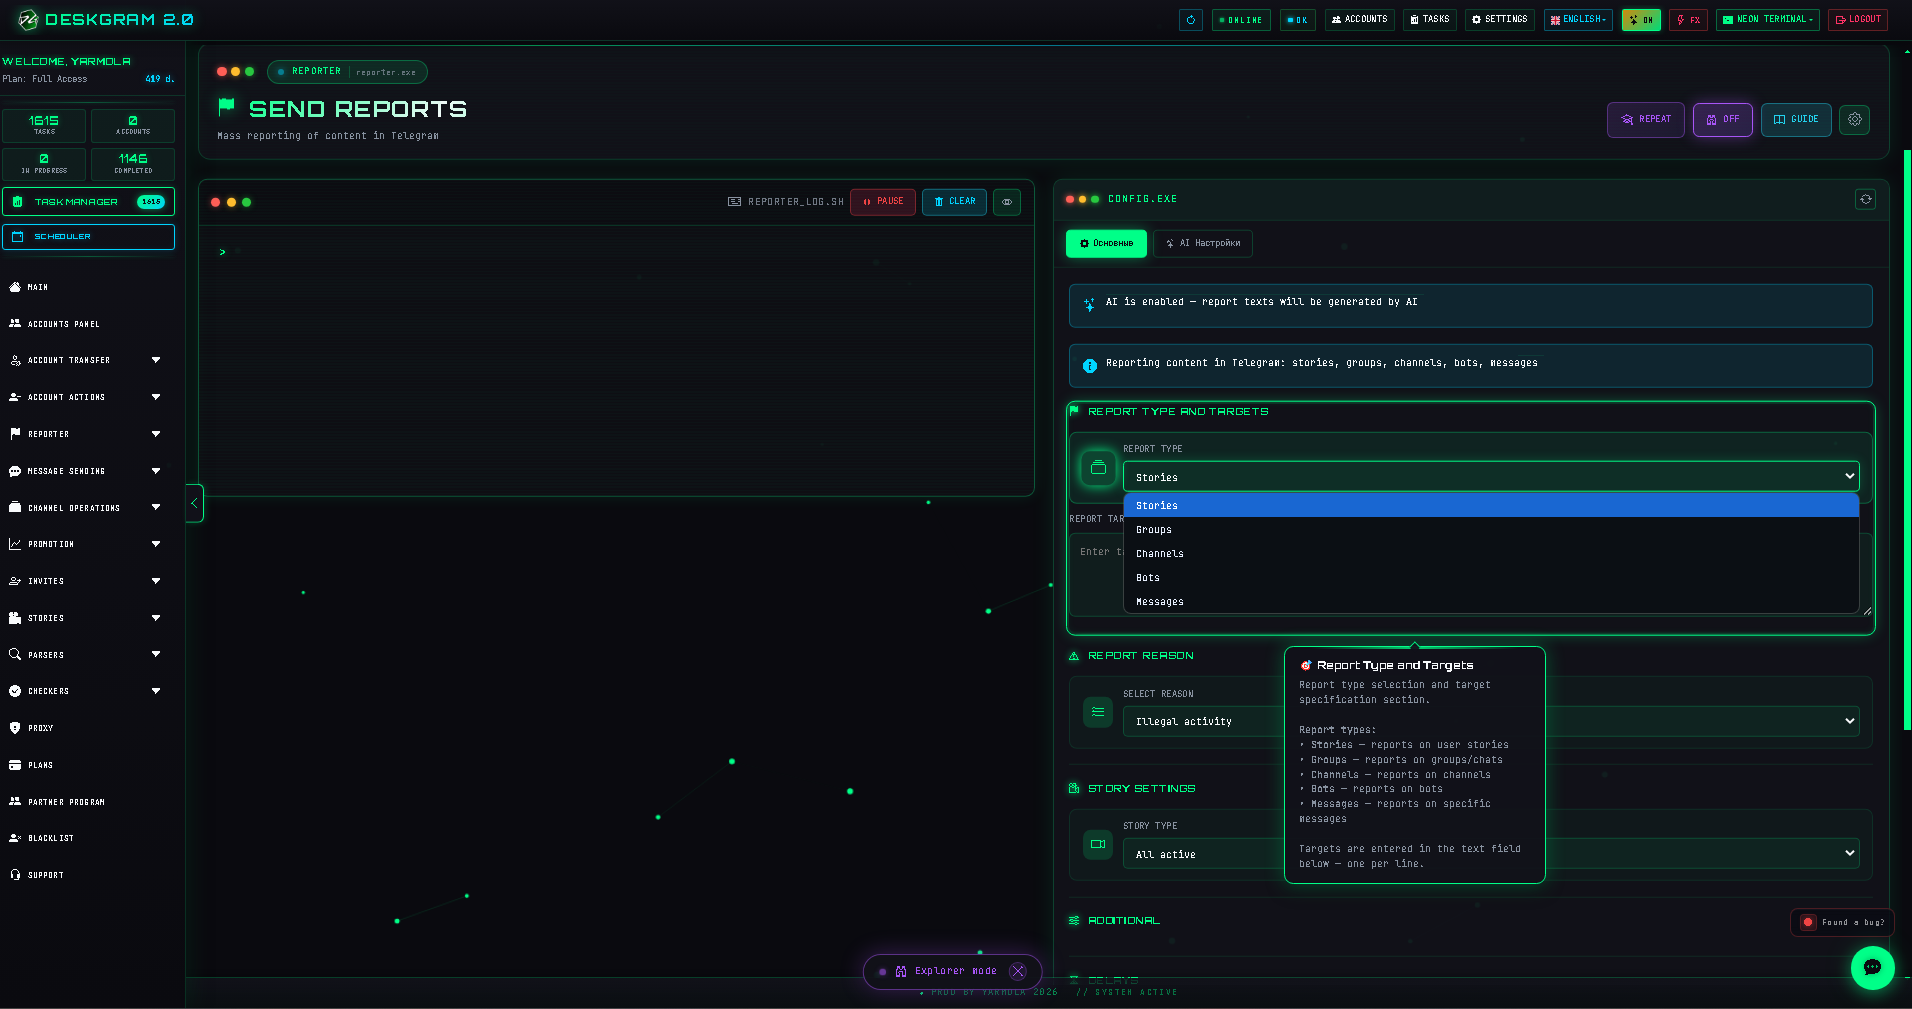This screenshot has width=1912, height=1009.
Task: Toggle the green ON animation switch
Action: (x=1641, y=20)
